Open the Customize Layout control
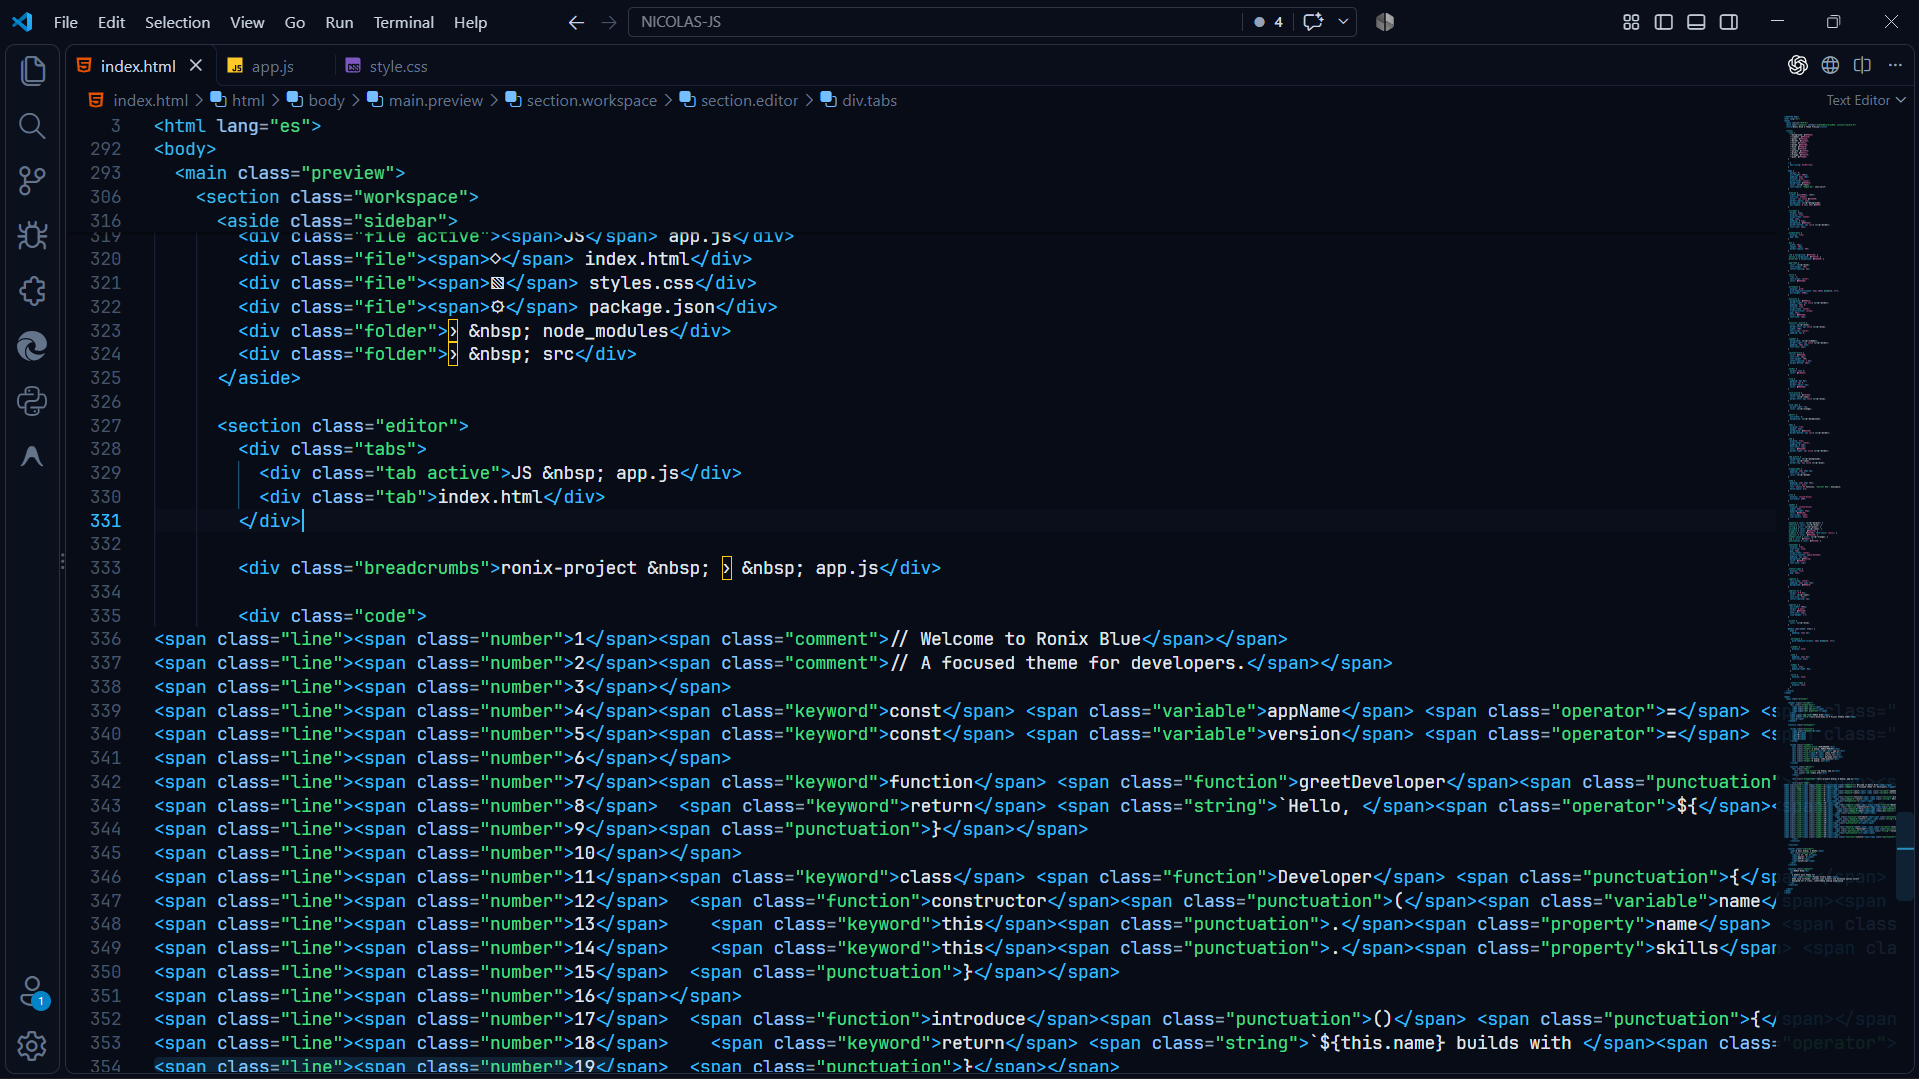Image resolution: width=1919 pixels, height=1079 pixels. [x=1631, y=22]
